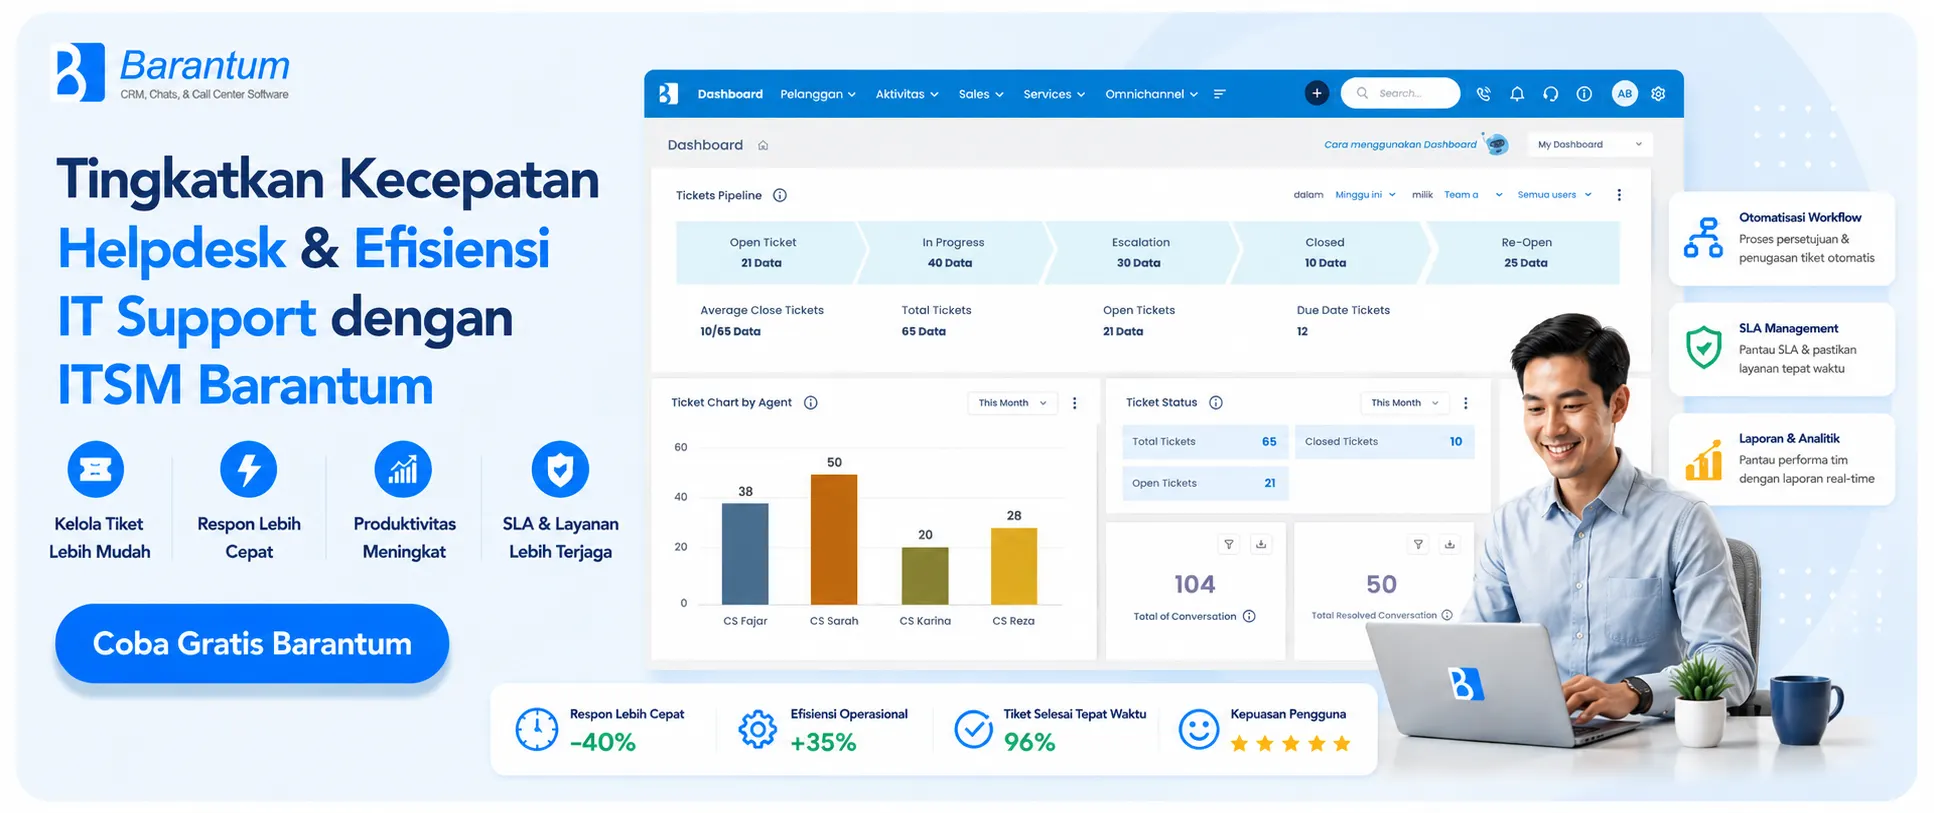Select the Re-Open pipeline stage
The image size is (1934, 813).
(x=1525, y=253)
